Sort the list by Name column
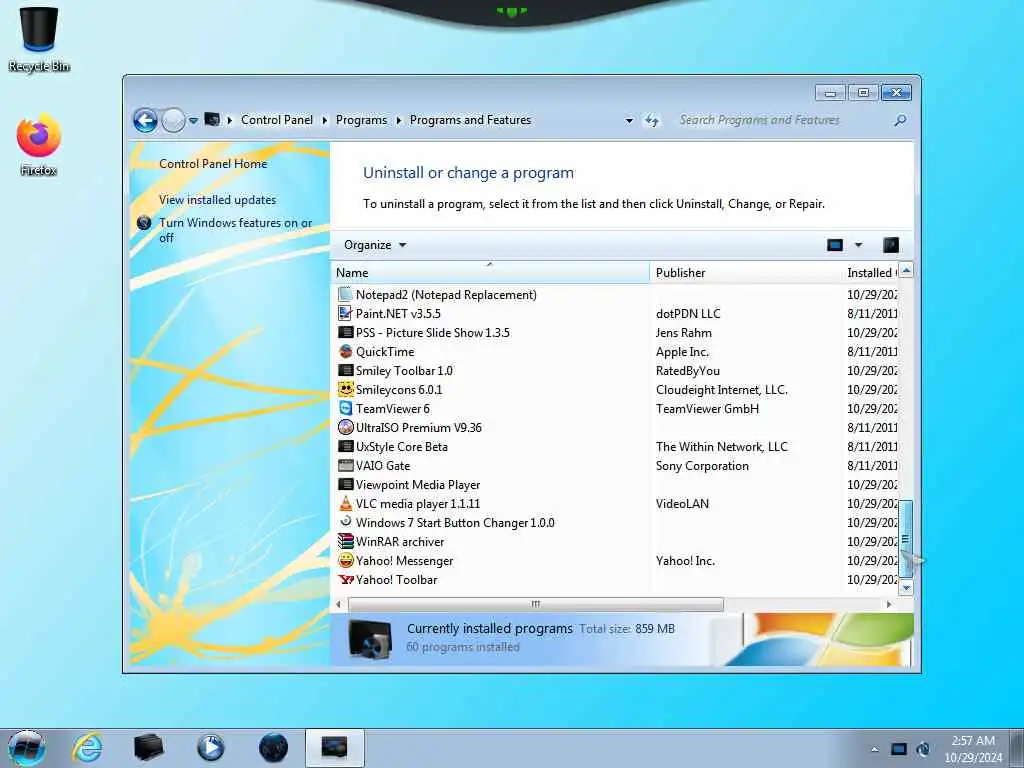Screen dimensions: 1024x768 [x=490, y=272]
